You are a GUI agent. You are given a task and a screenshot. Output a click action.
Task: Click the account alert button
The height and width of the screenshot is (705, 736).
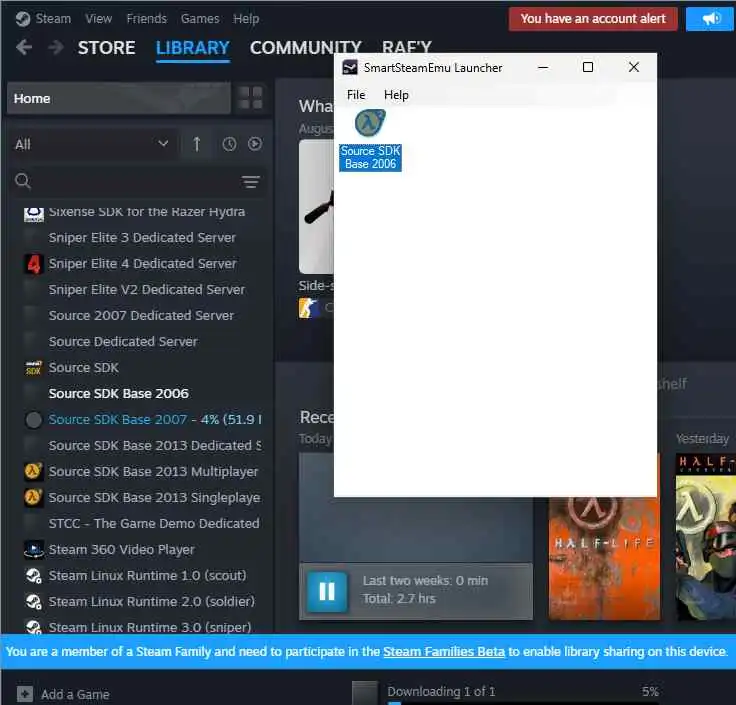click(x=593, y=19)
